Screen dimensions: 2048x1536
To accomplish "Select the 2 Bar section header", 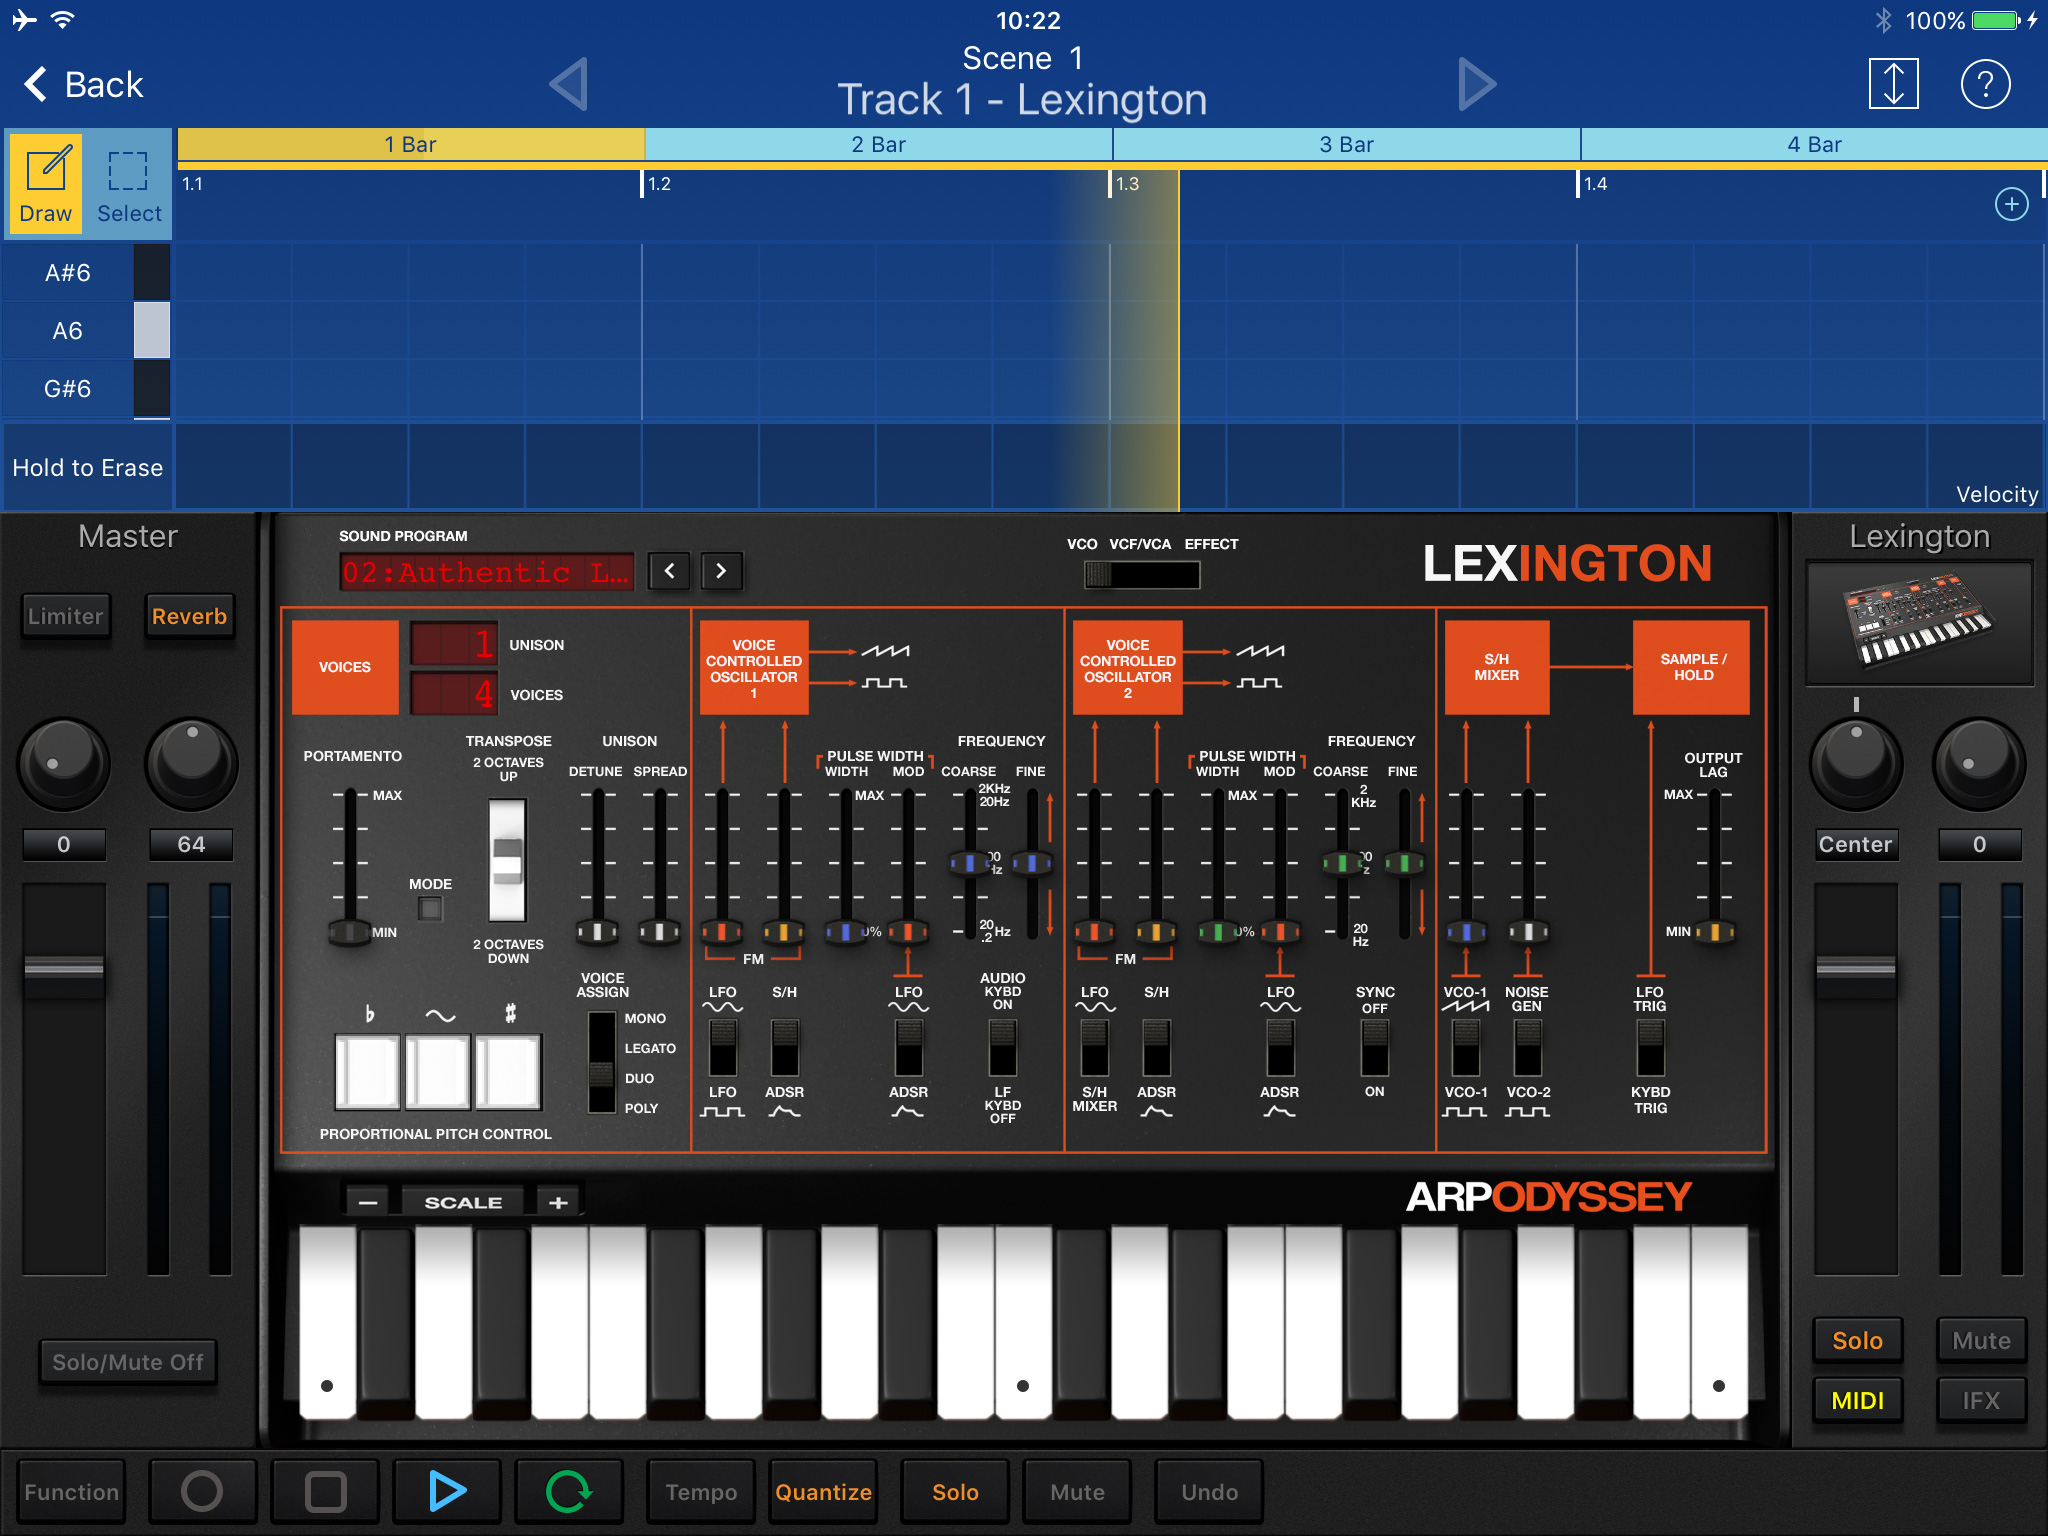I will point(880,144).
